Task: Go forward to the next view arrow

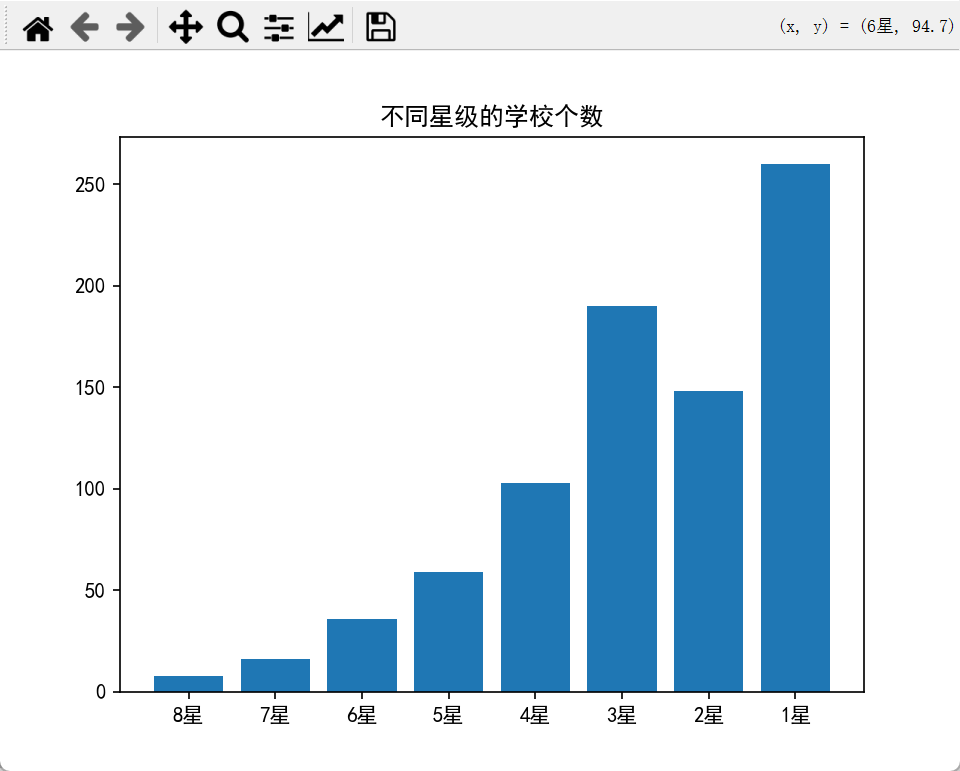Action: [130, 28]
